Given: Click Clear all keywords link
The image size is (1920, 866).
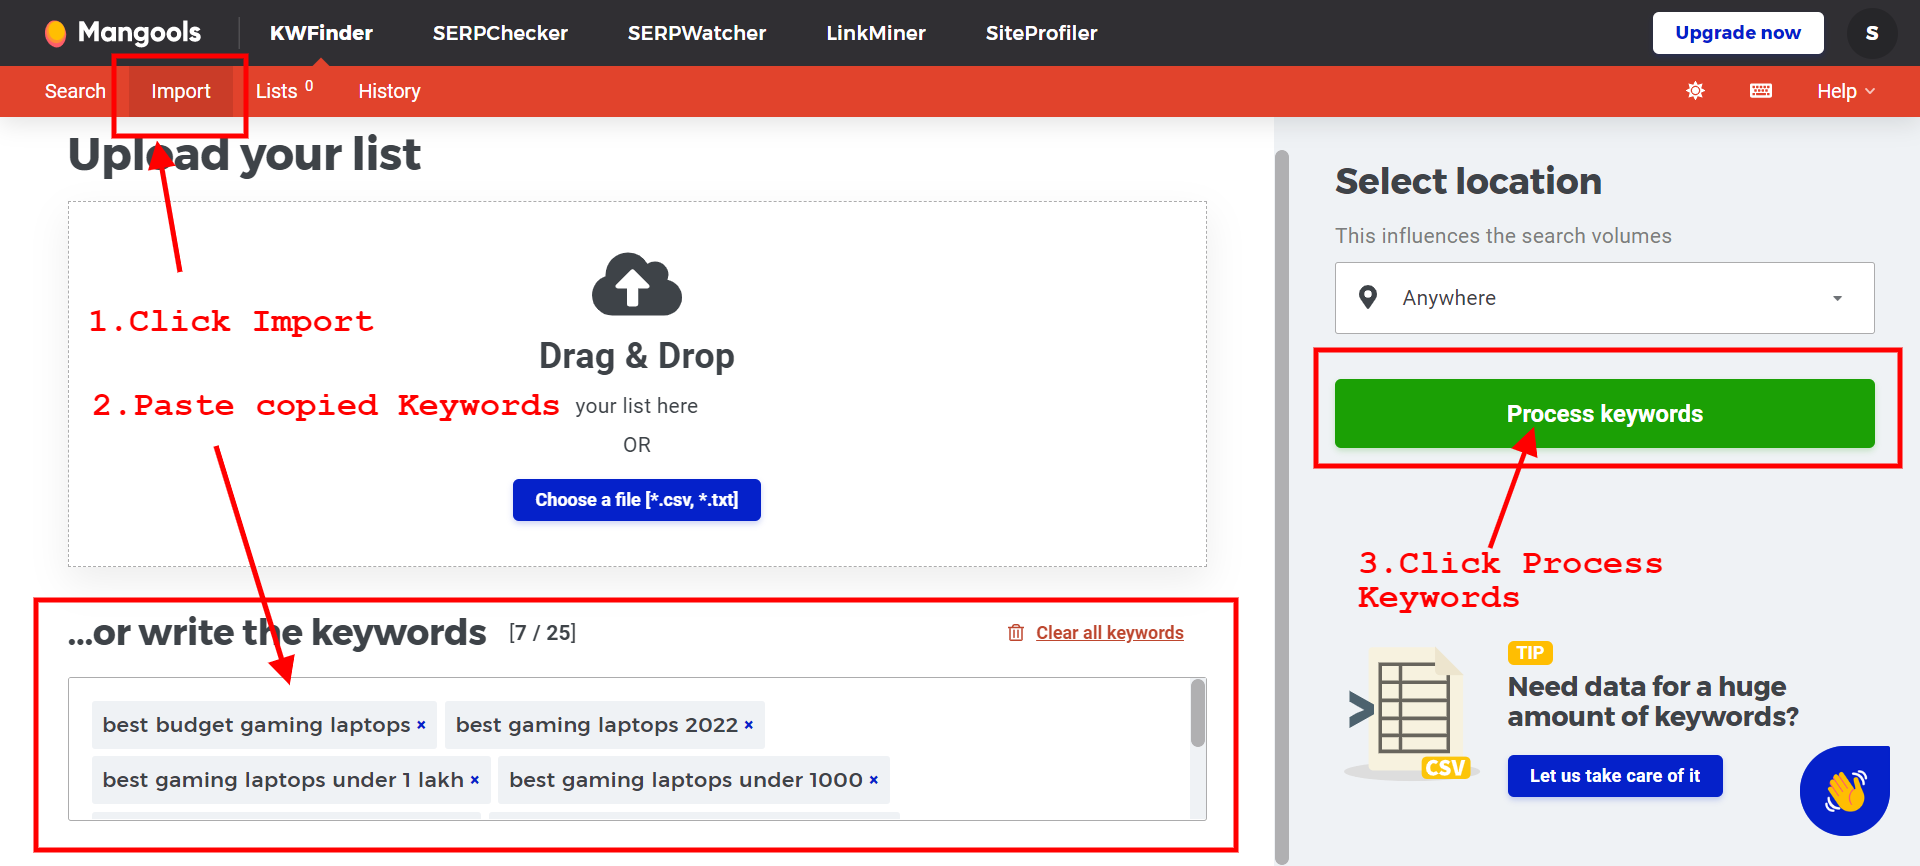Looking at the screenshot, I should [x=1110, y=633].
